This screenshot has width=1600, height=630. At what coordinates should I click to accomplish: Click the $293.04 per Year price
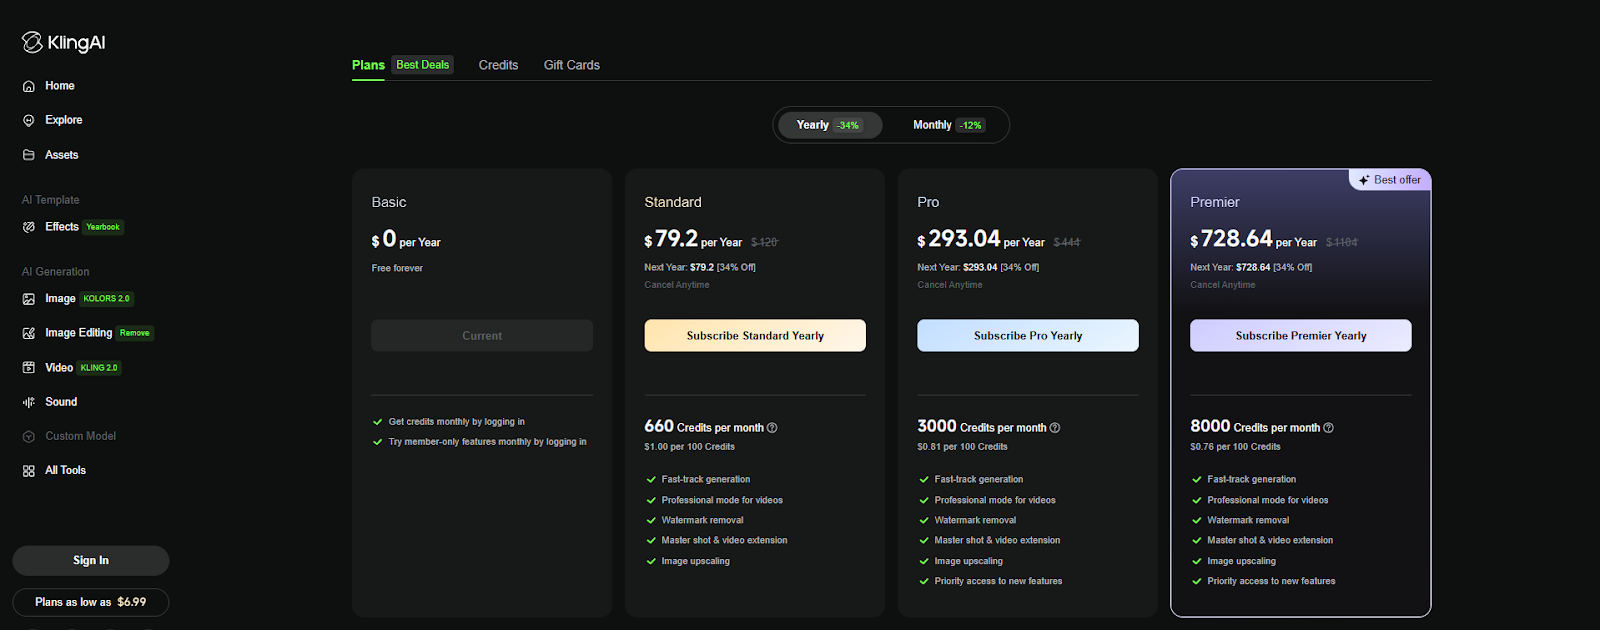(981, 239)
